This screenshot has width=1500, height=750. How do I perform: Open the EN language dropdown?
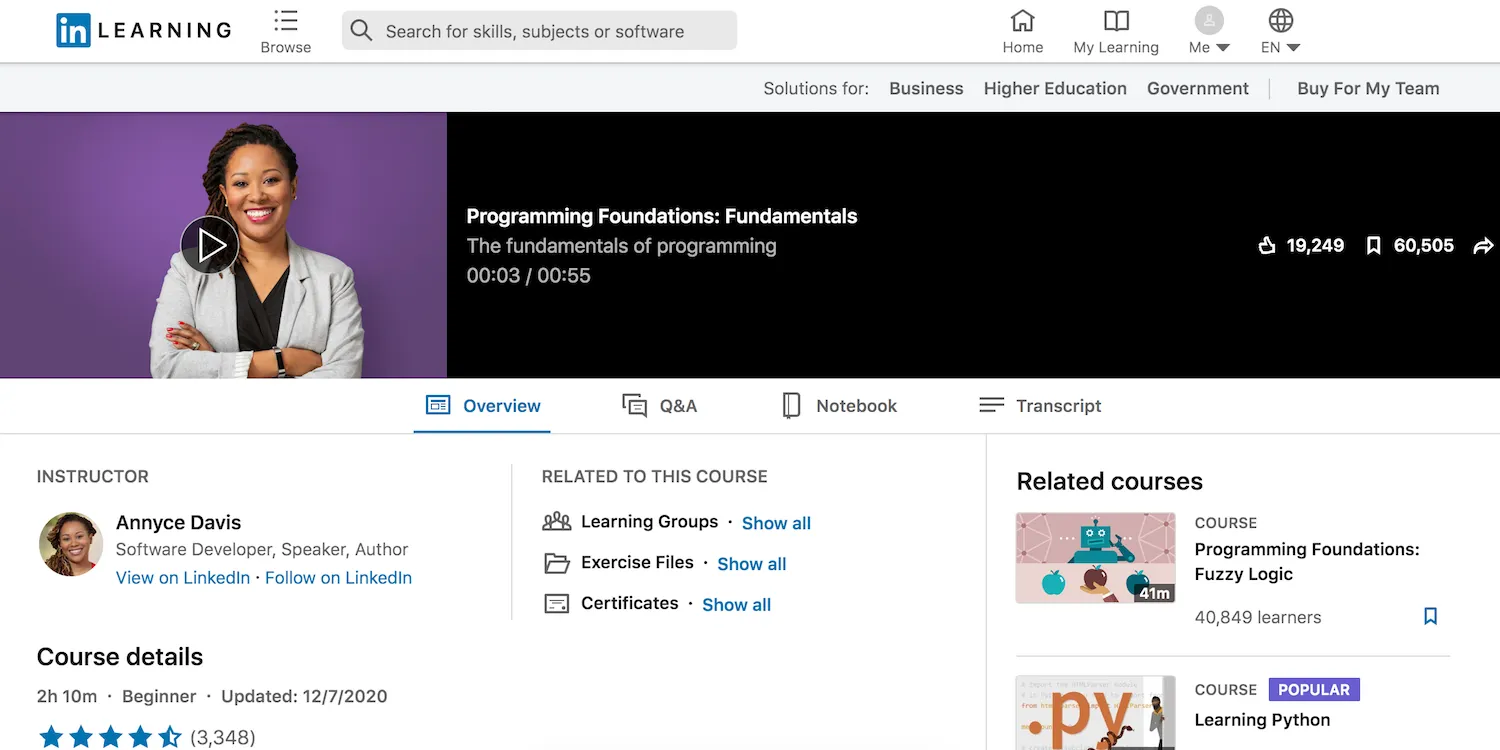point(1280,31)
